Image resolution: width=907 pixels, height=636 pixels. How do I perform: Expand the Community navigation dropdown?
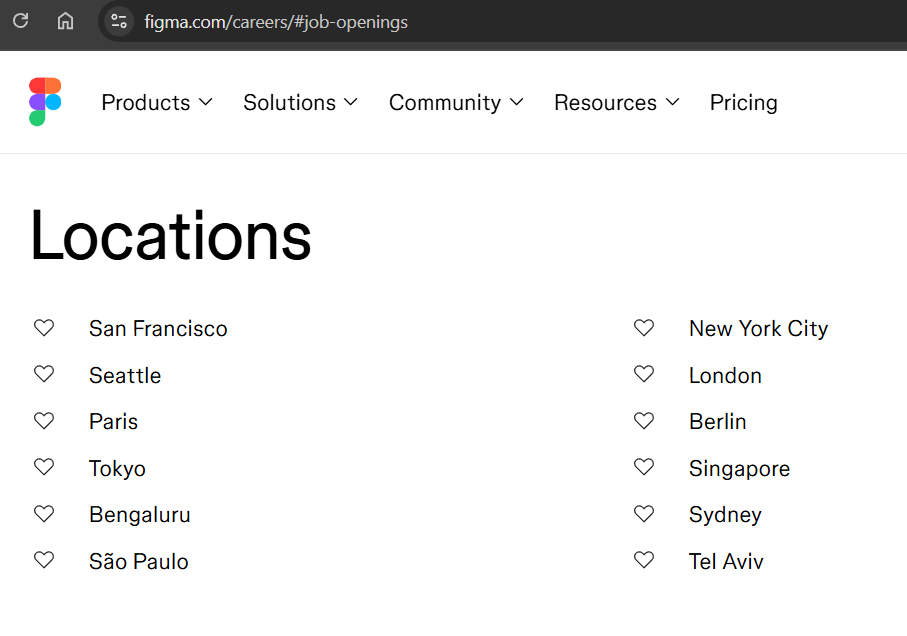[x=456, y=103]
